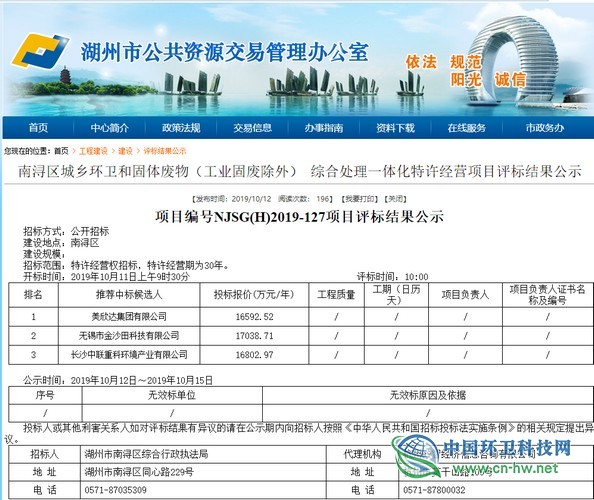
Task: Select the page title 南浔区城乡环卫 heading text
Action: (300, 172)
